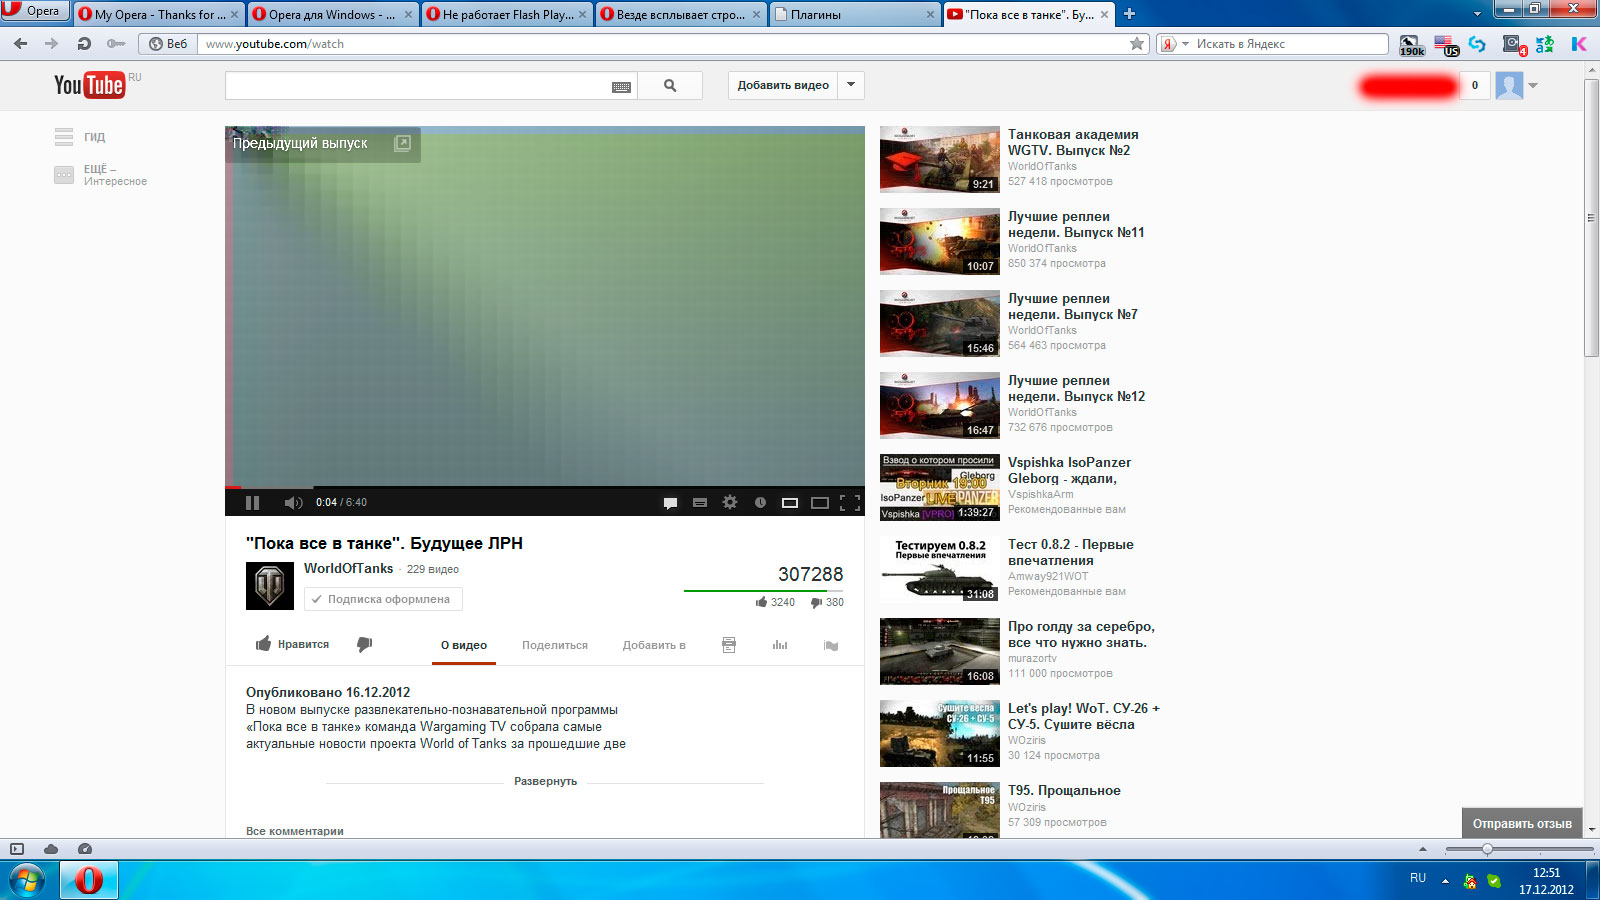The height and width of the screenshot is (900, 1600).
Task: Click the WorldOfTanks channel avatar
Action: tap(270, 586)
